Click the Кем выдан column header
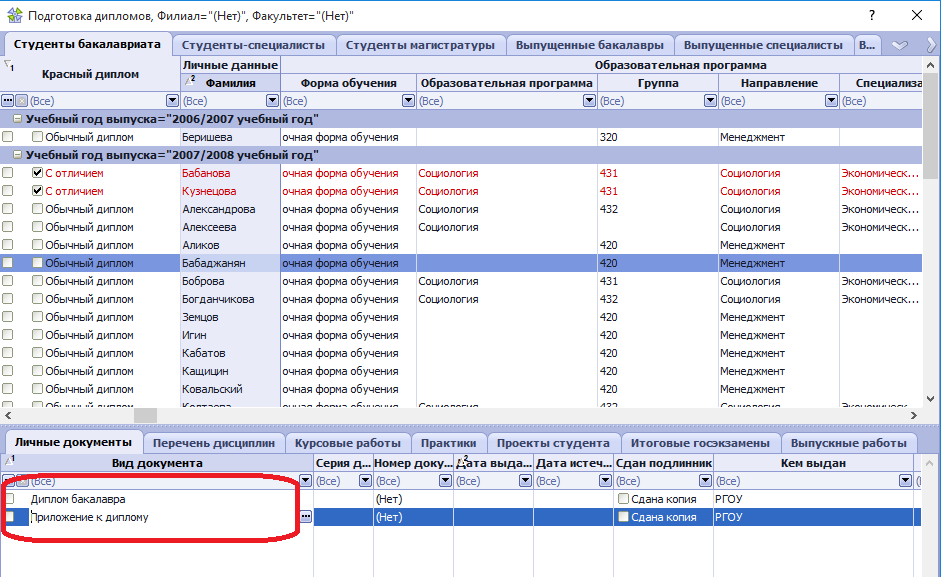The height and width of the screenshot is (577, 941). 814,463
